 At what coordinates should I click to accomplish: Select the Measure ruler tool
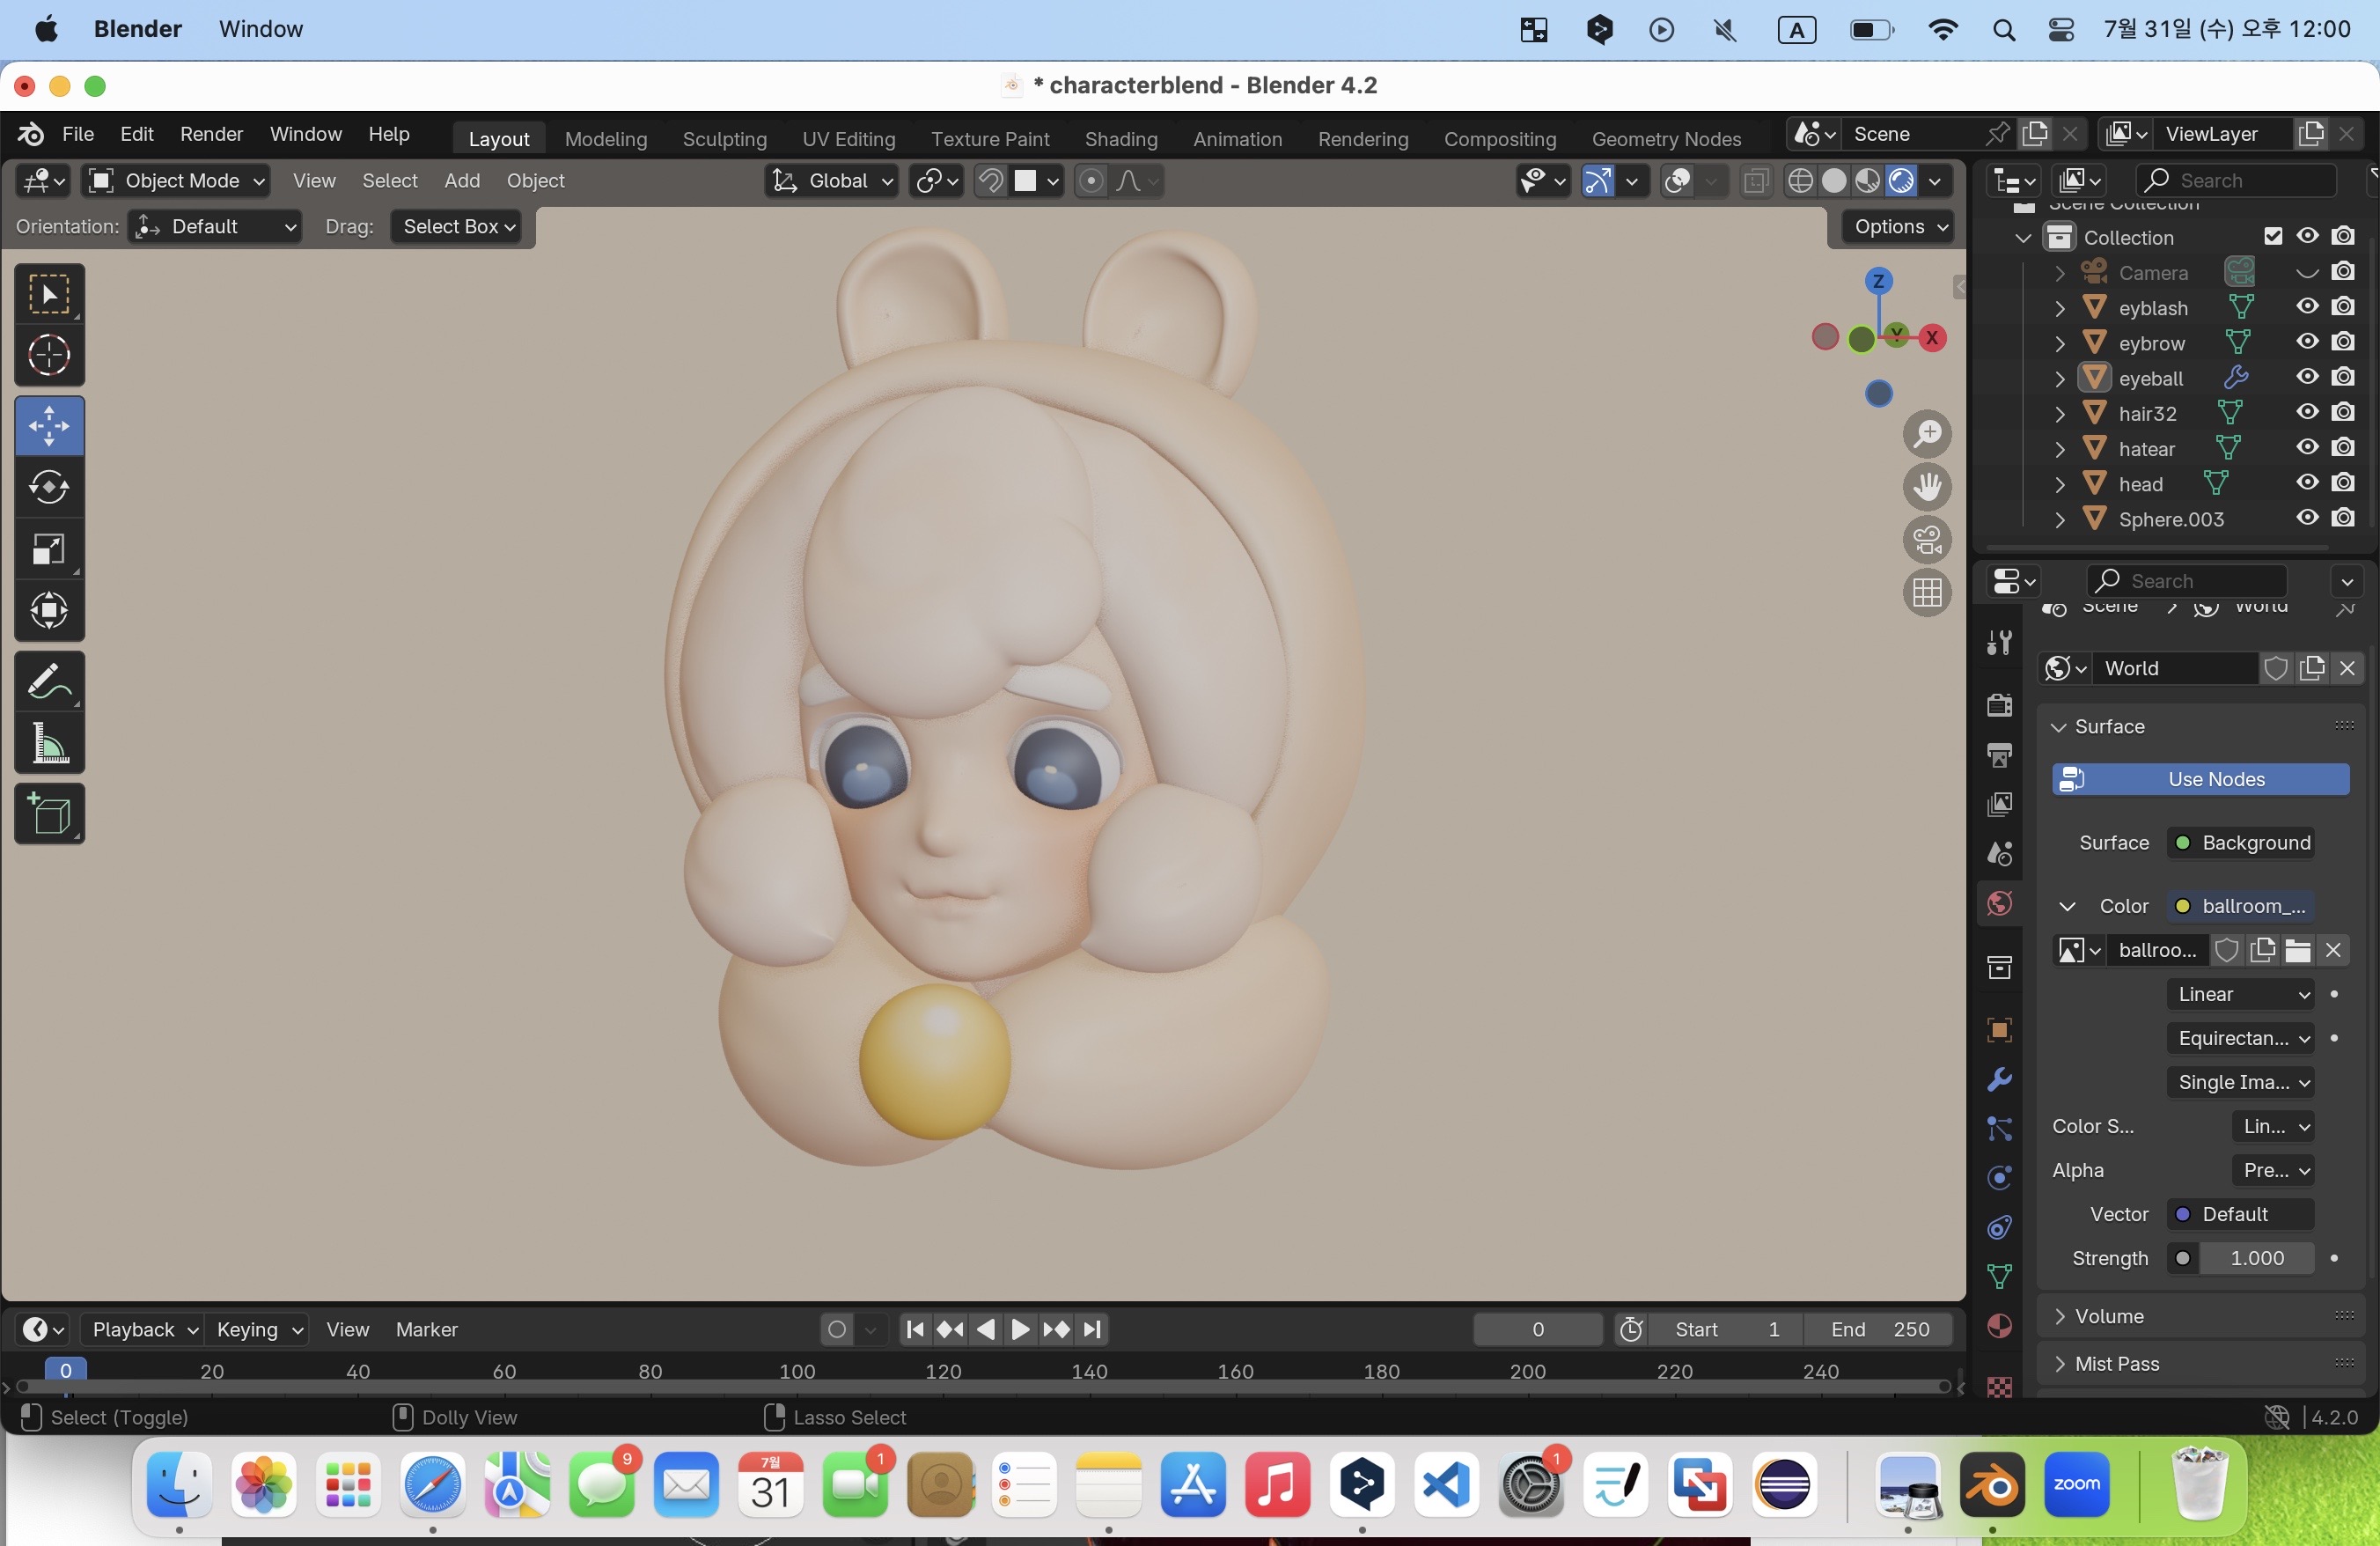point(49,743)
